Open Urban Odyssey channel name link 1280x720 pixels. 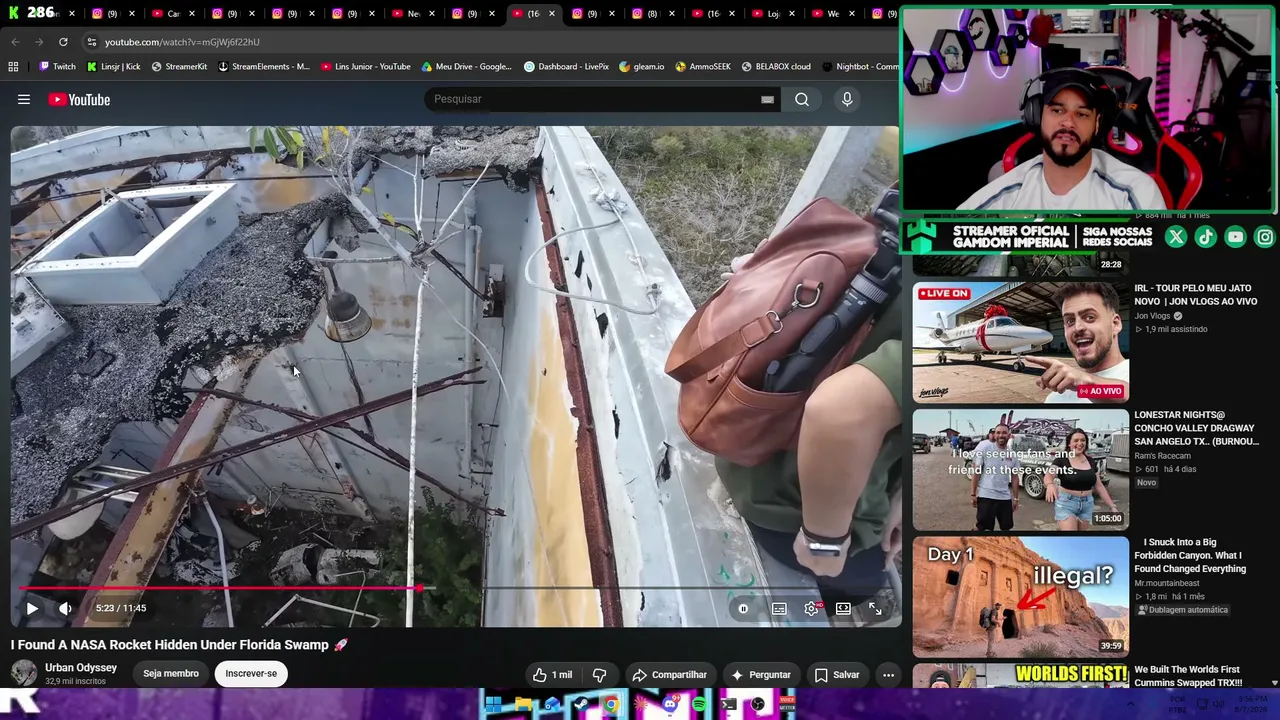click(x=81, y=668)
